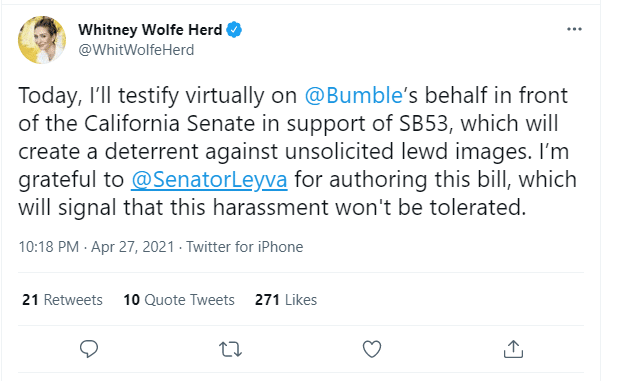Click the @WhitWolfeHerd handle
The width and height of the screenshot is (620, 381).
136,50
